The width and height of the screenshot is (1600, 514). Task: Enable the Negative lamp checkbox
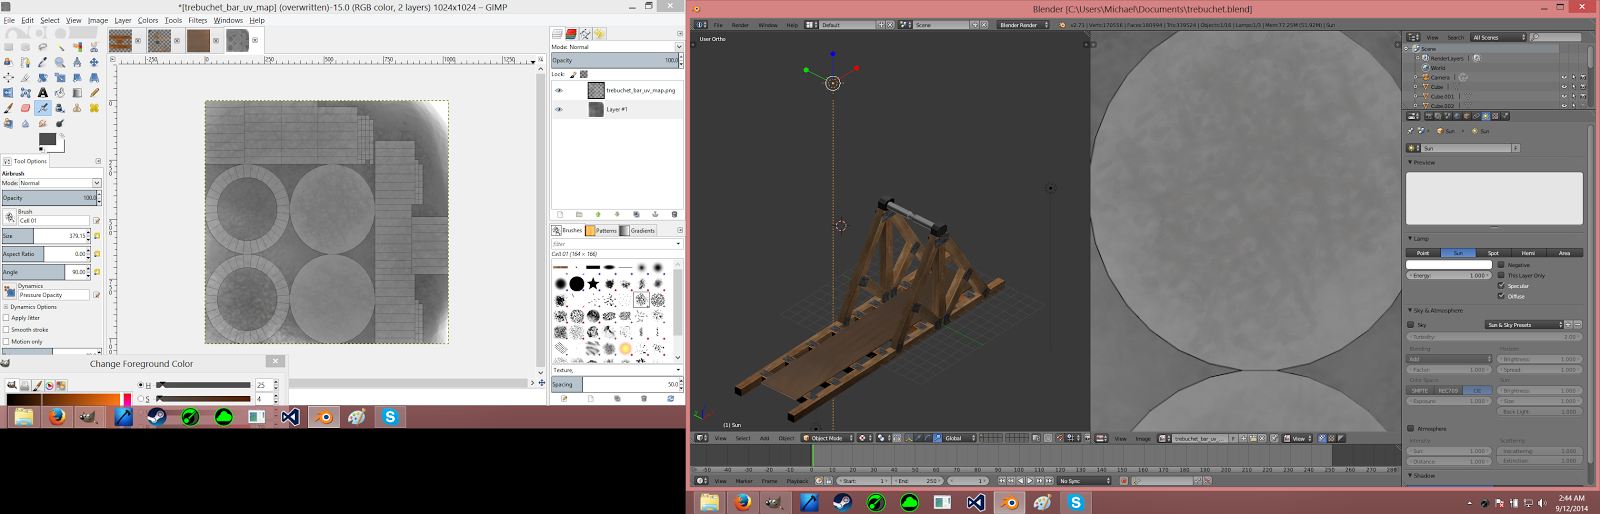(x=1501, y=265)
